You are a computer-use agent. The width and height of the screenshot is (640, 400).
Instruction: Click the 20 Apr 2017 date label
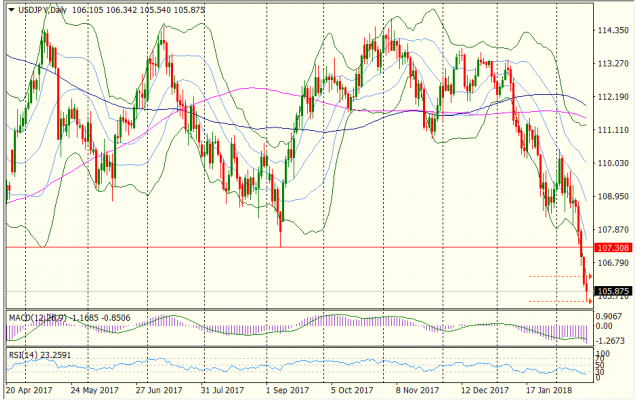[28, 389]
